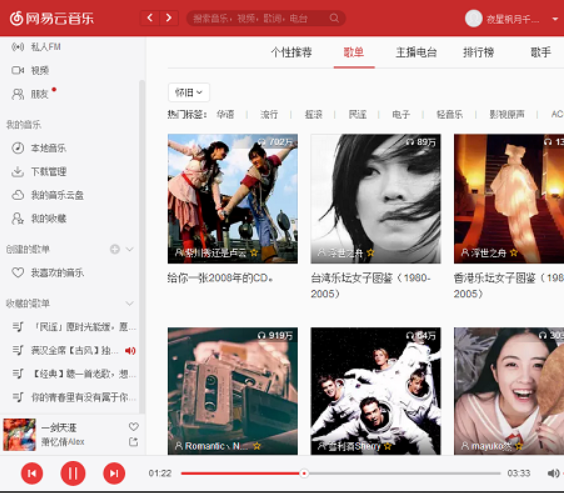The height and width of the screenshot is (493, 564).
Task: Switch to the 排行榜 tab
Action: tap(478, 53)
